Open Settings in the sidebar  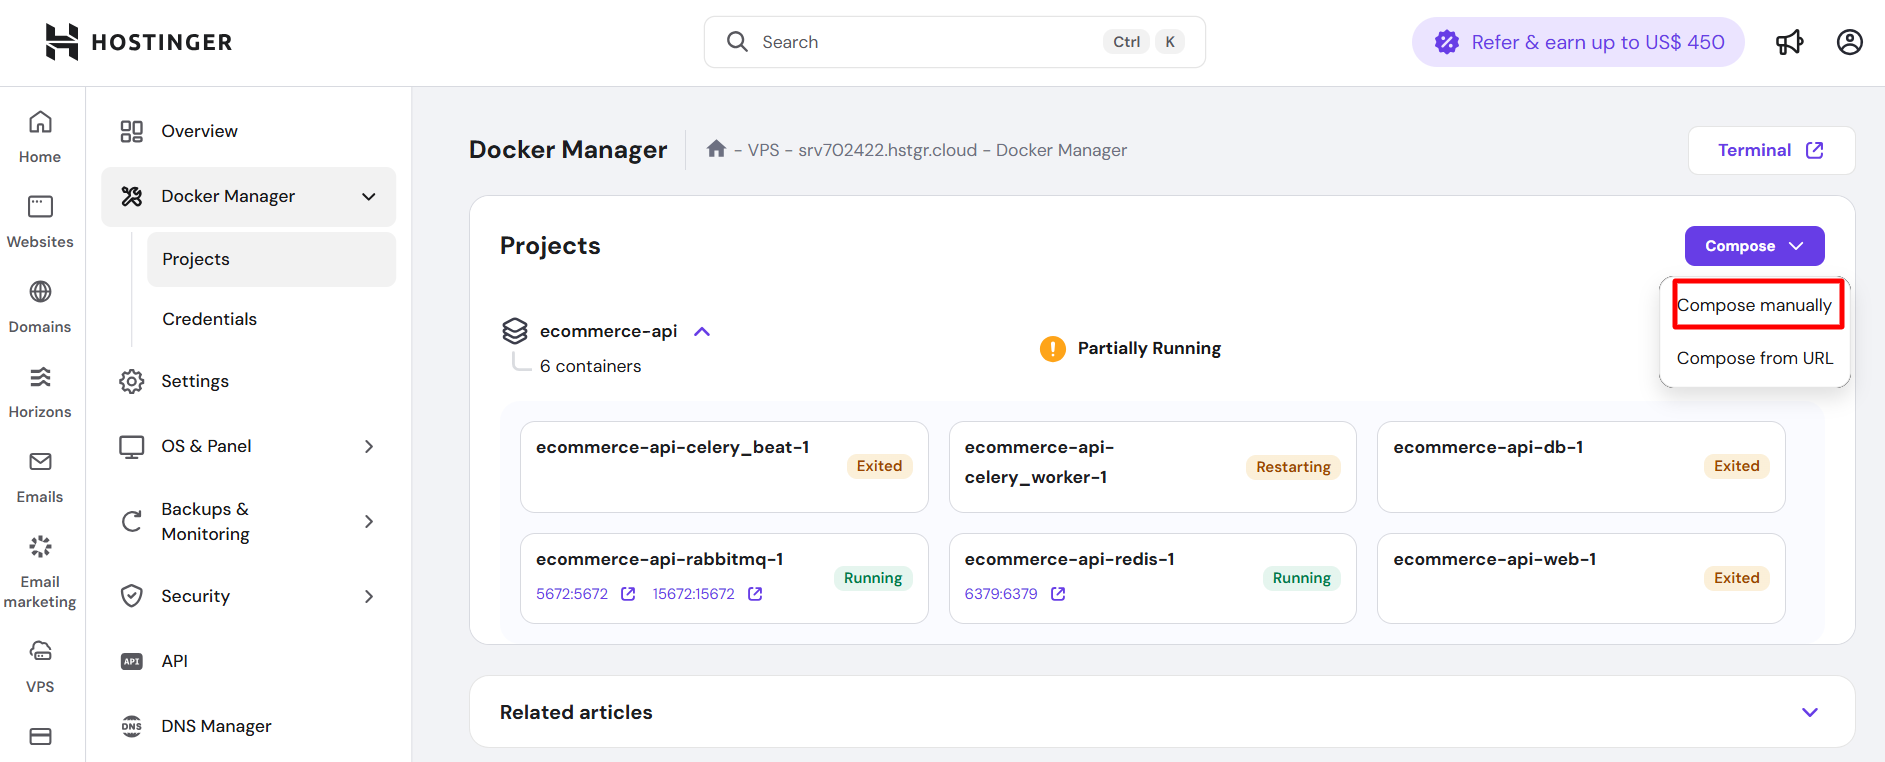point(248,381)
